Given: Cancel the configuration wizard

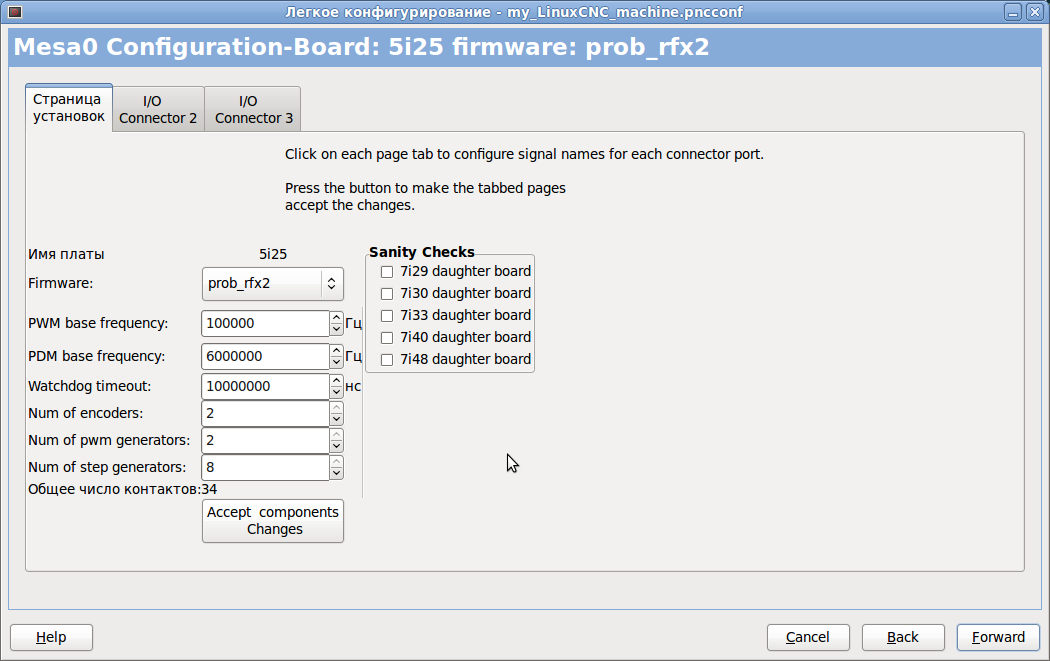Looking at the screenshot, I should (808, 638).
